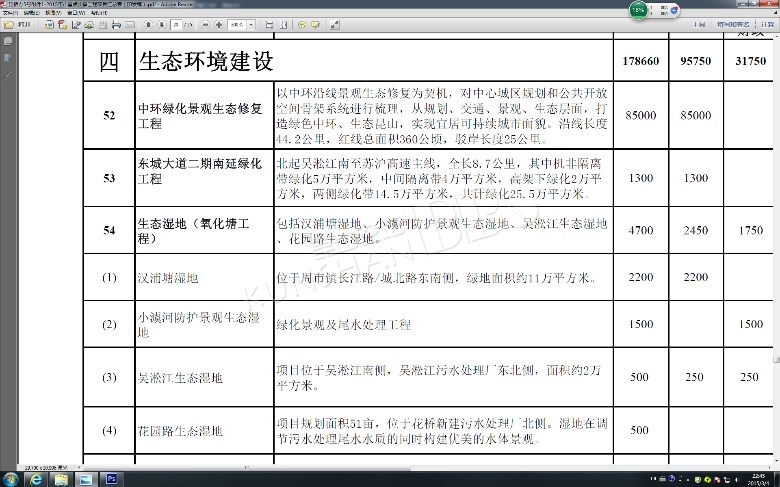Viewport: 780px width, 487px height.
Task: Open the View menu
Action: [53, 12]
